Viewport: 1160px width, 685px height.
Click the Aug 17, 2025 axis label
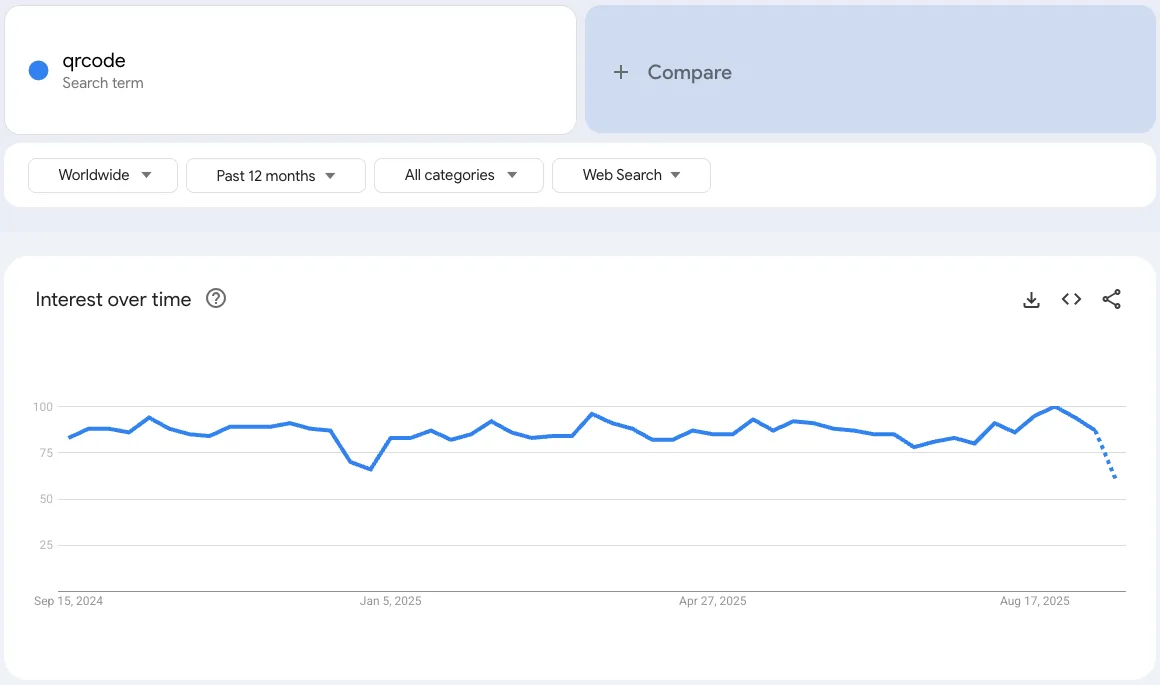click(1034, 601)
